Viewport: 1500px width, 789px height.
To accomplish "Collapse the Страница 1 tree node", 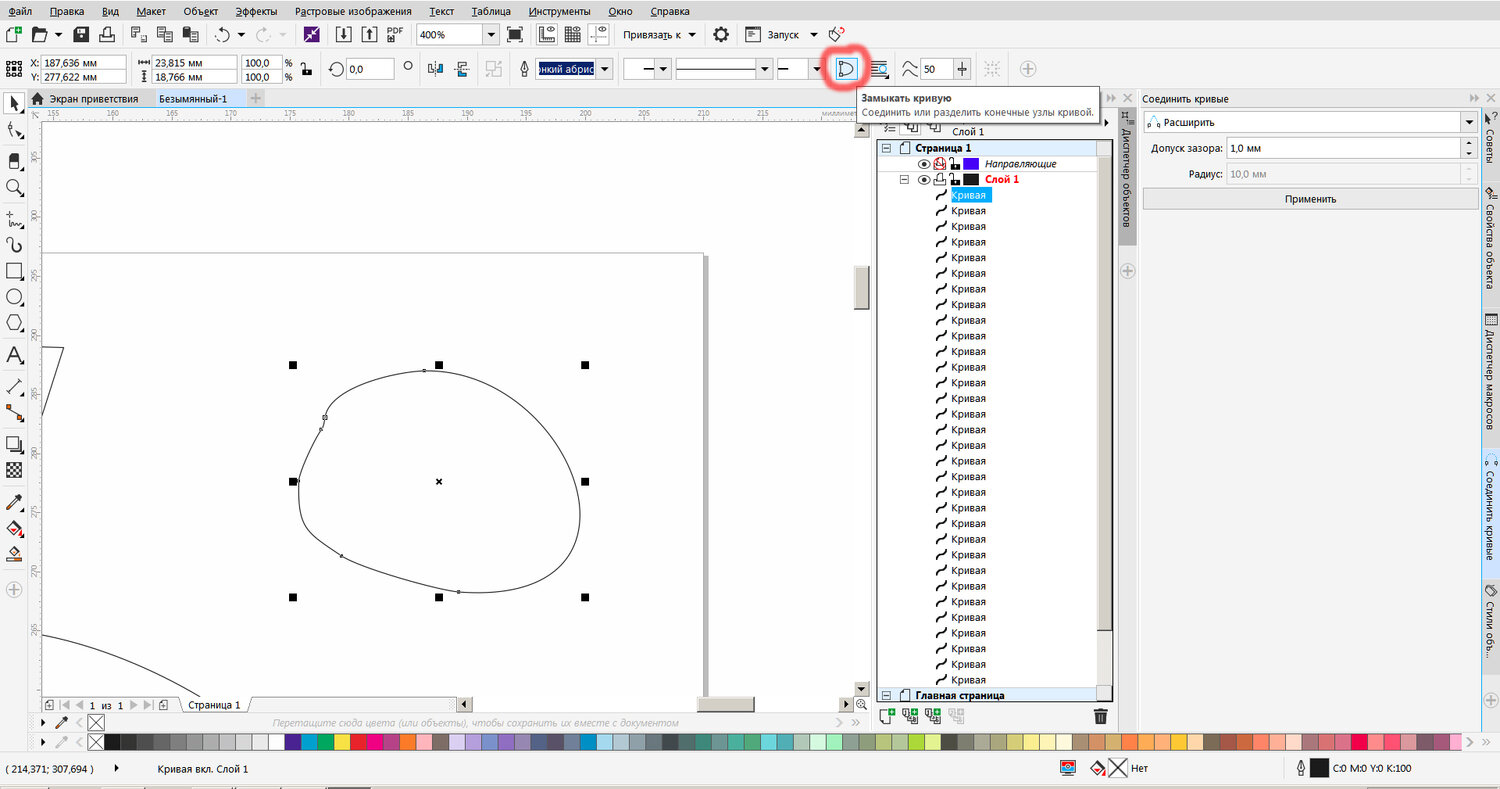I will (x=886, y=148).
